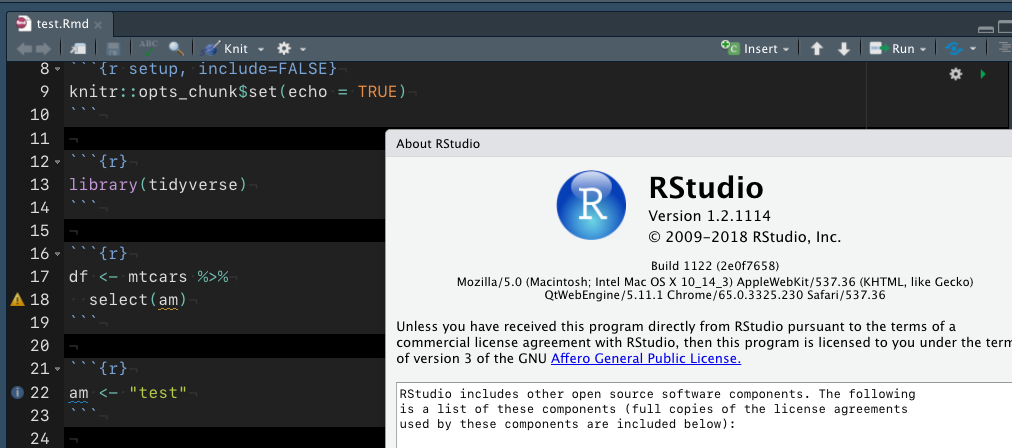The height and width of the screenshot is (448, 1012).
Task: Run ABC spell check on document
Action: (x=148, y=48)
